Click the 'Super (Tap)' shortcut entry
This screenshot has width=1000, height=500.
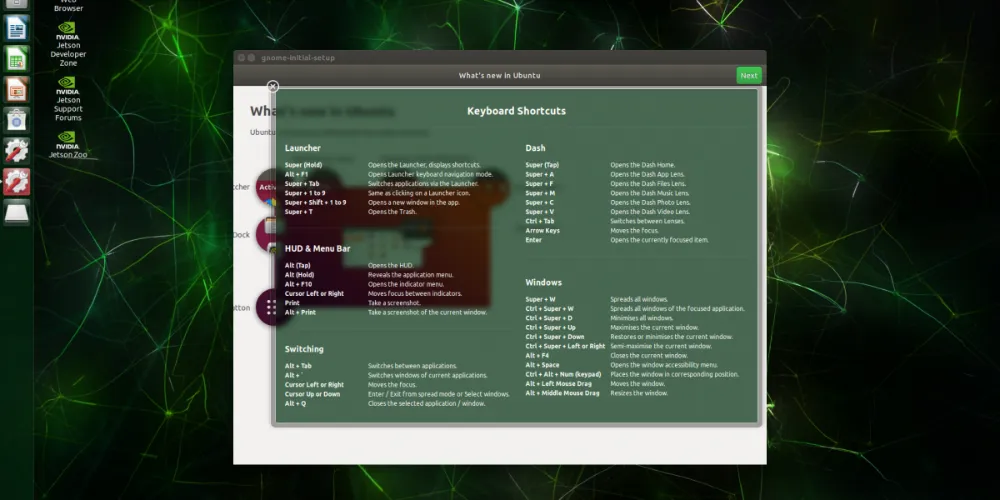[542, 165]
